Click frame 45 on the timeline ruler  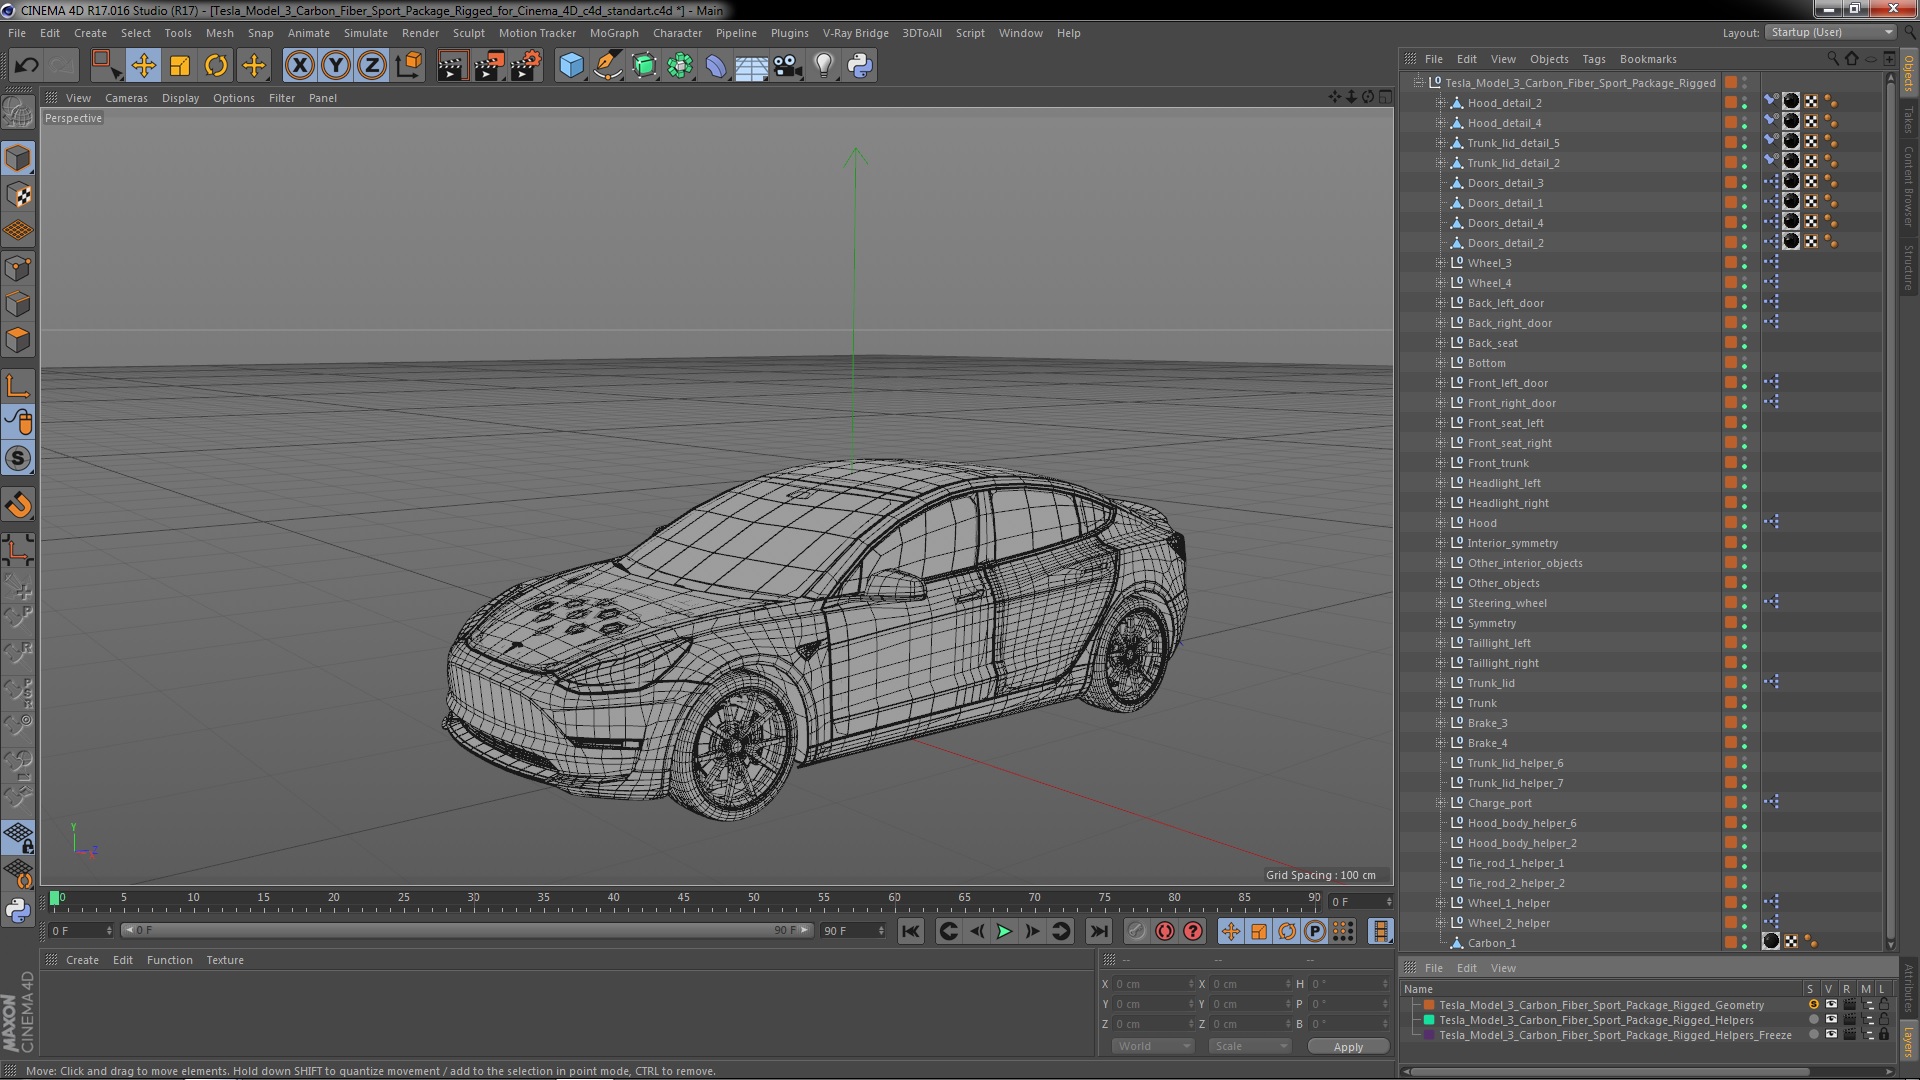tap(684, 898)
